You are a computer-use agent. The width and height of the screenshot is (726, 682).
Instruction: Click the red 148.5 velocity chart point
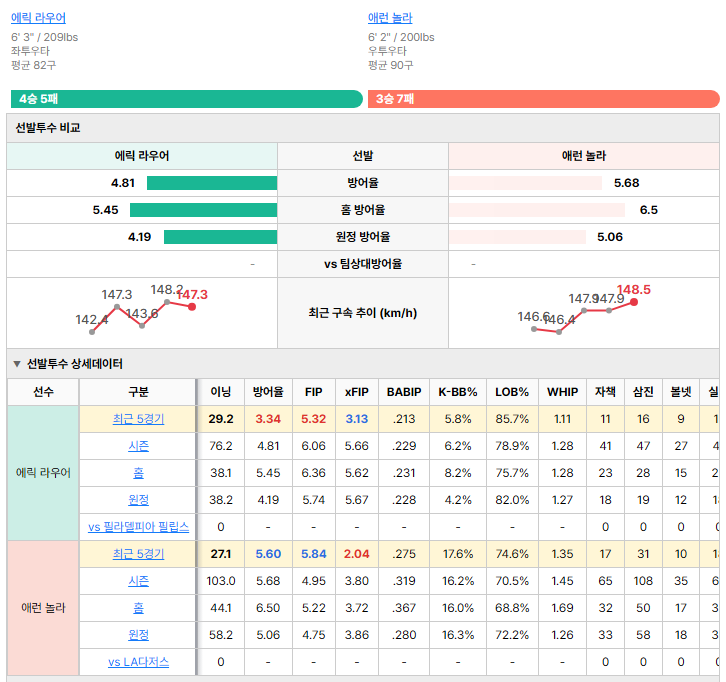pos(634,302)
